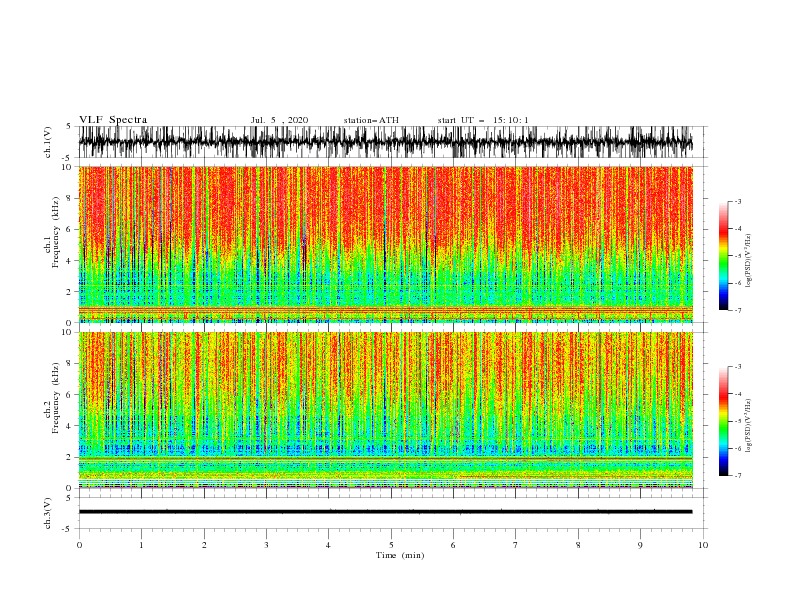Click the 'station=ATH' header label
This screenshot has height=612, width=792.
coord(371,120)
